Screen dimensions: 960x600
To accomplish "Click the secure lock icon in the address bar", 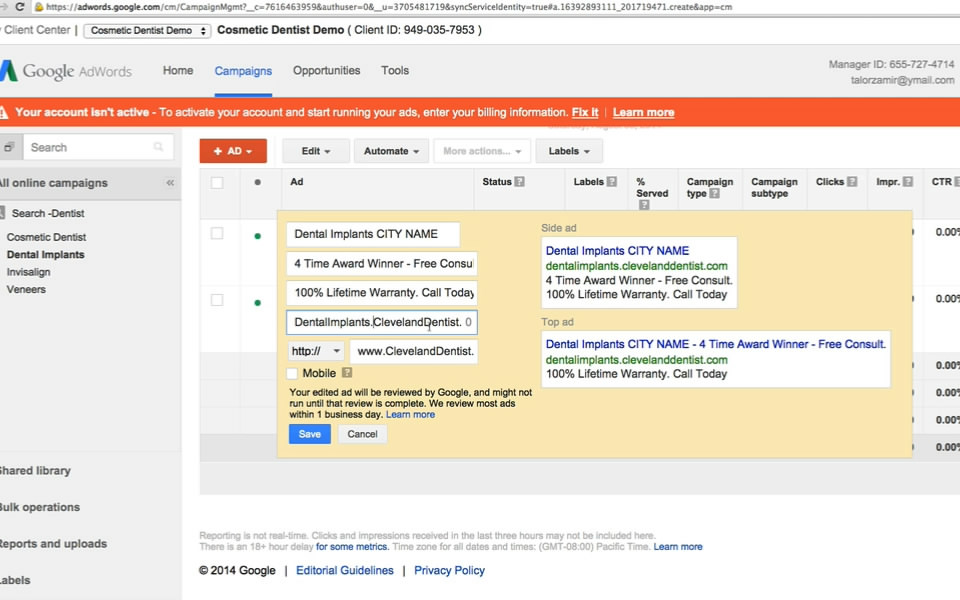I will coord(39,7).
